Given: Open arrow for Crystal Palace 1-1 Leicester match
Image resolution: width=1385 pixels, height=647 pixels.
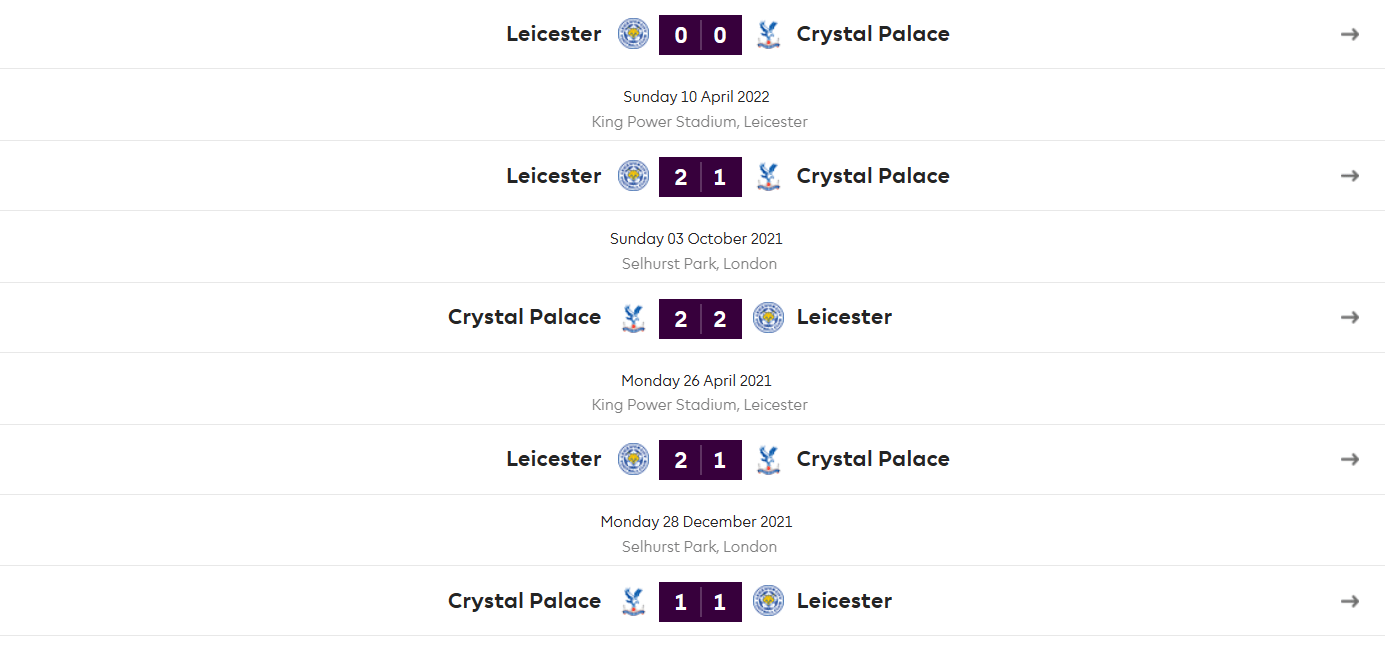Looking at the screenshot, I should pos(1350,601).
